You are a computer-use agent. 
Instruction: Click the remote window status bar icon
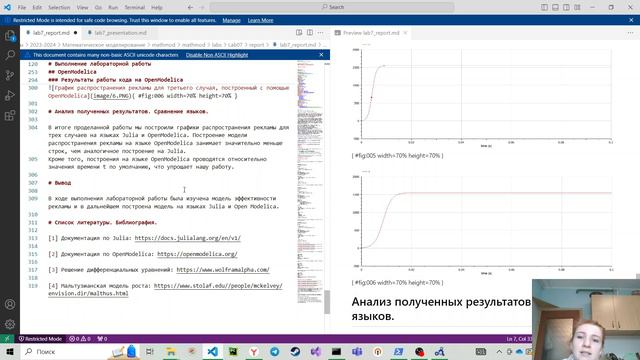coord(7,339)
